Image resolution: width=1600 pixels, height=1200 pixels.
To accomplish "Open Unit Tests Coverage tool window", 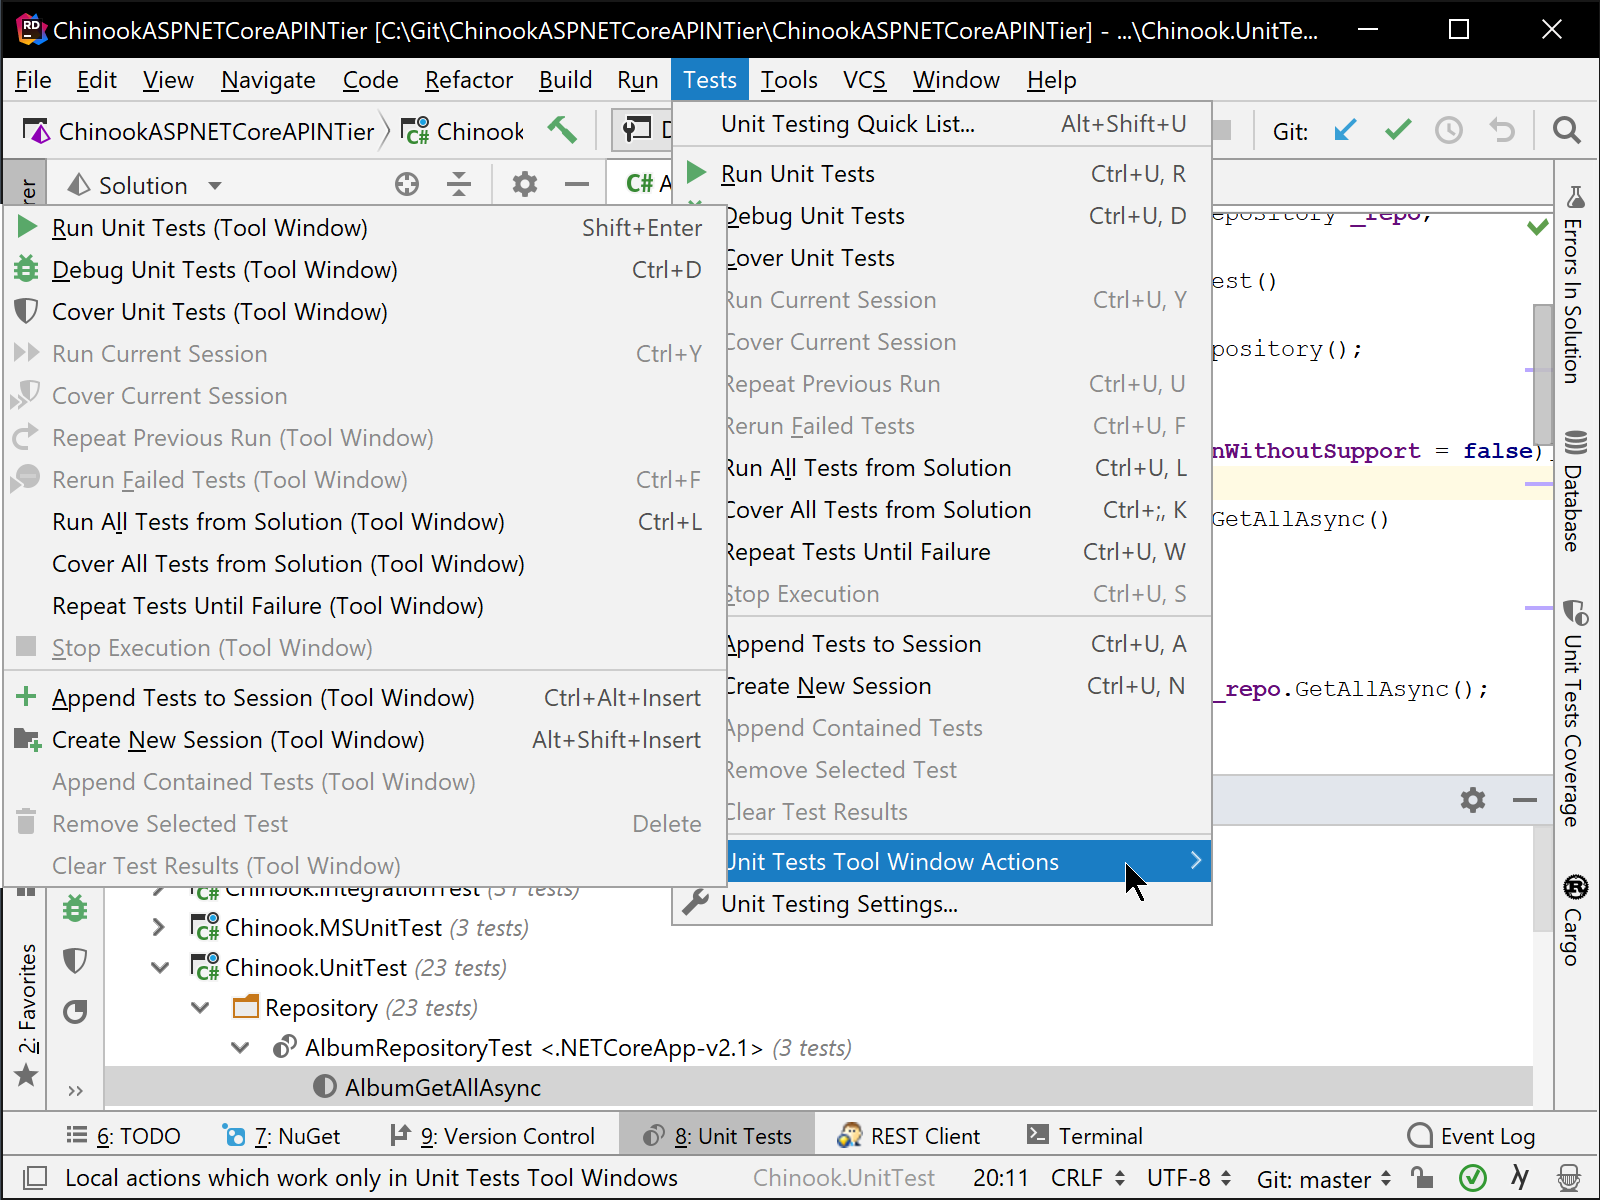I will point(1574,713).
